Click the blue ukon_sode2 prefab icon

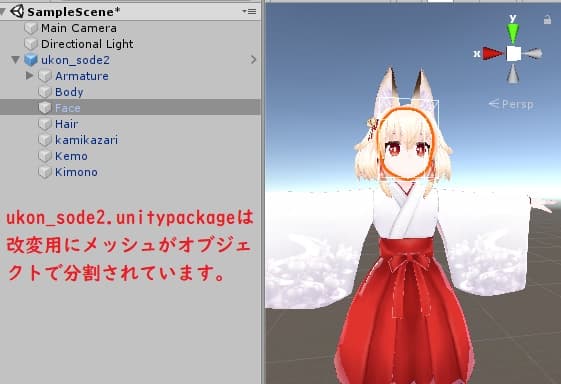click(x=31, y=60)
